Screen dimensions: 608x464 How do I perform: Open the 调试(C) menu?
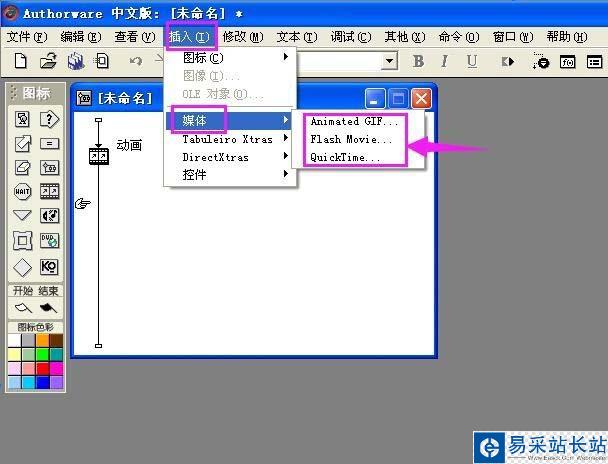tap(351, 37)
